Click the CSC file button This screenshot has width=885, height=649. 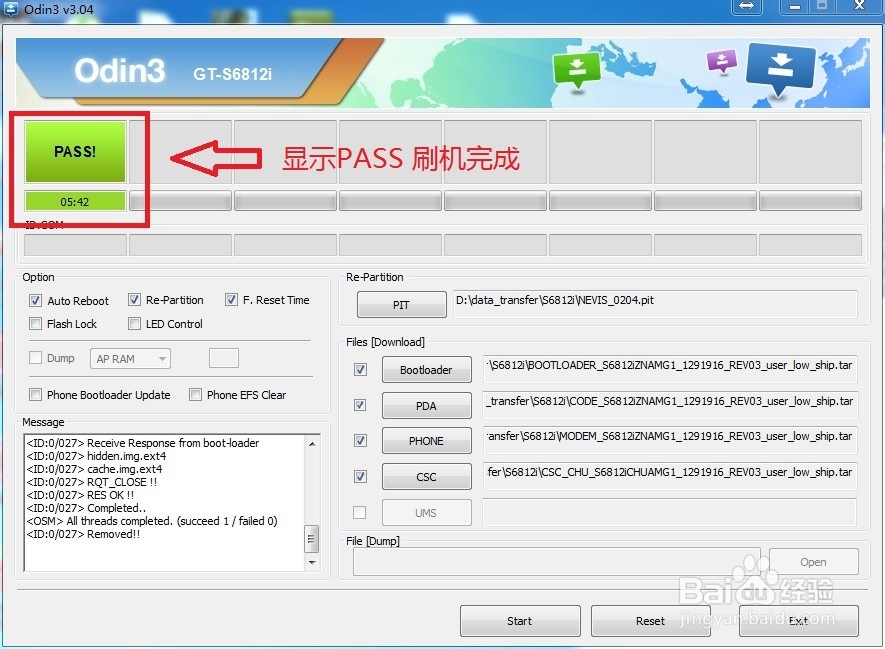(426, 477)
